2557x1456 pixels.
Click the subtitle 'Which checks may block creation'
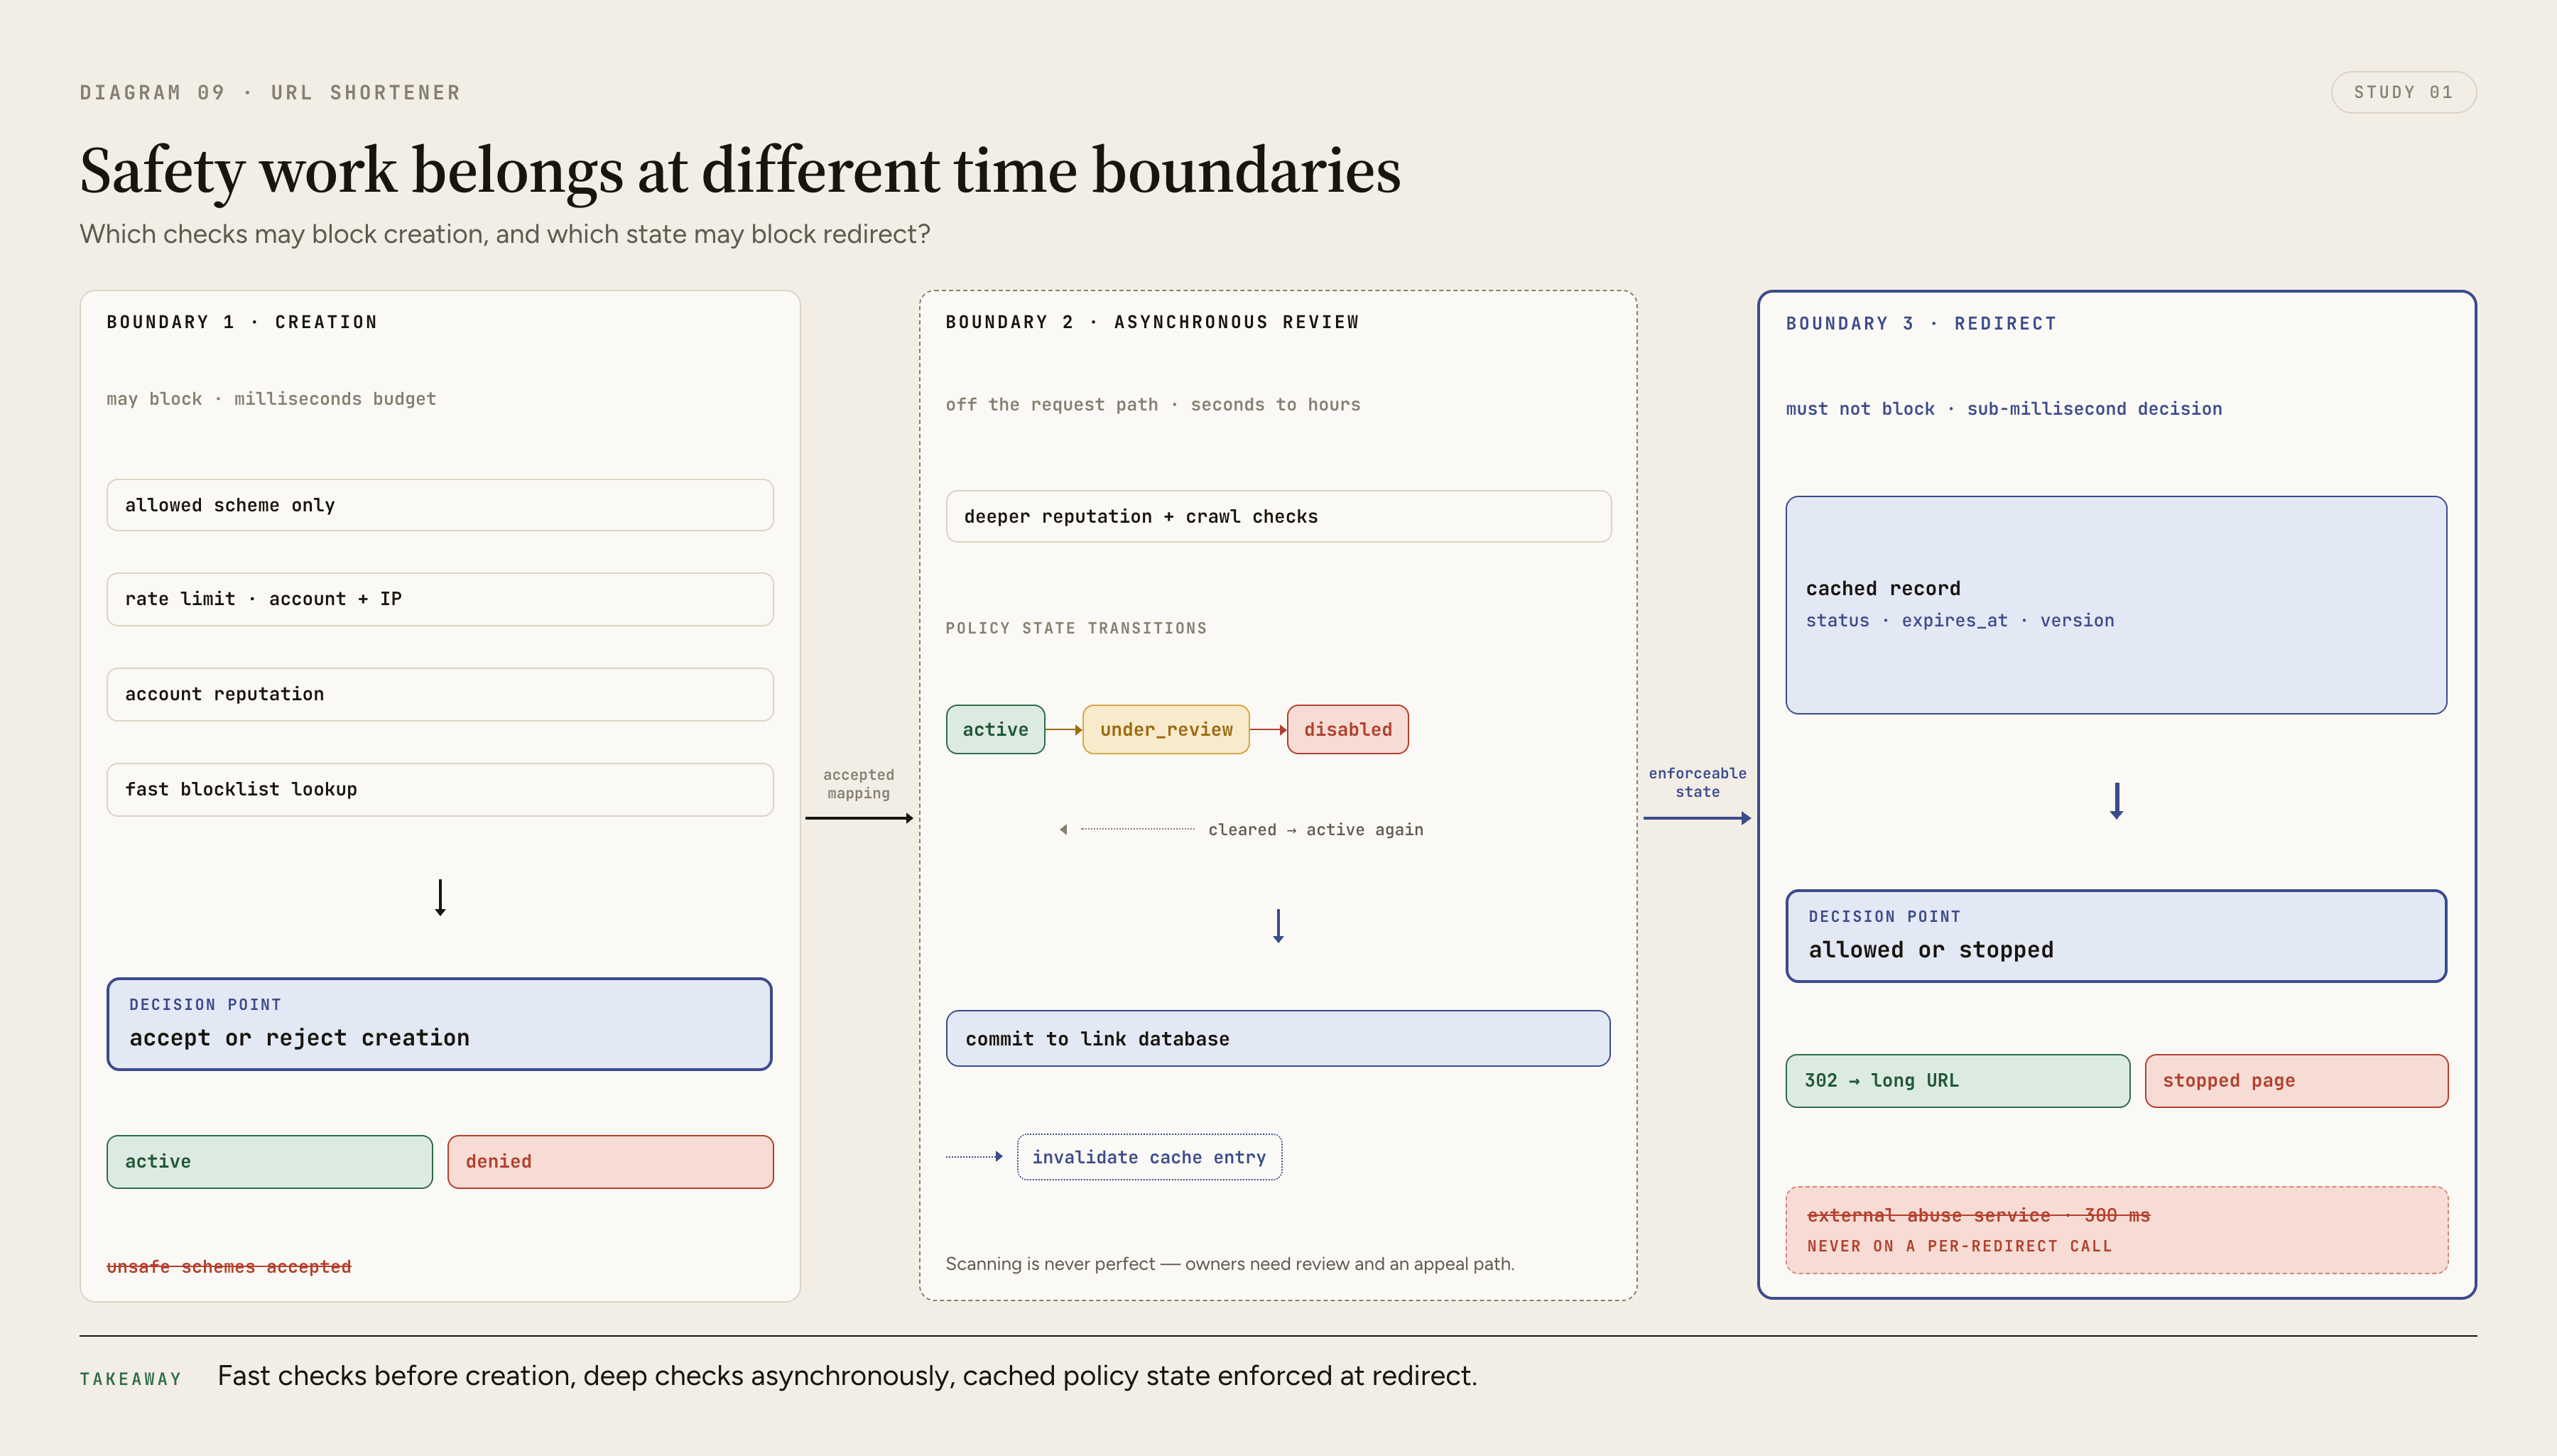tap(505, 234)
